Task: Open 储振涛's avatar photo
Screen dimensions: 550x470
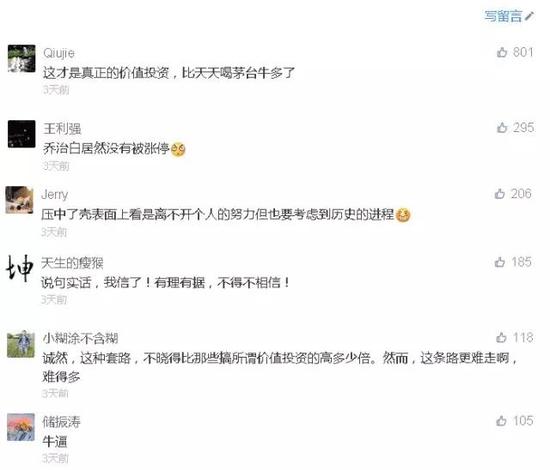Action: point(21,427)
